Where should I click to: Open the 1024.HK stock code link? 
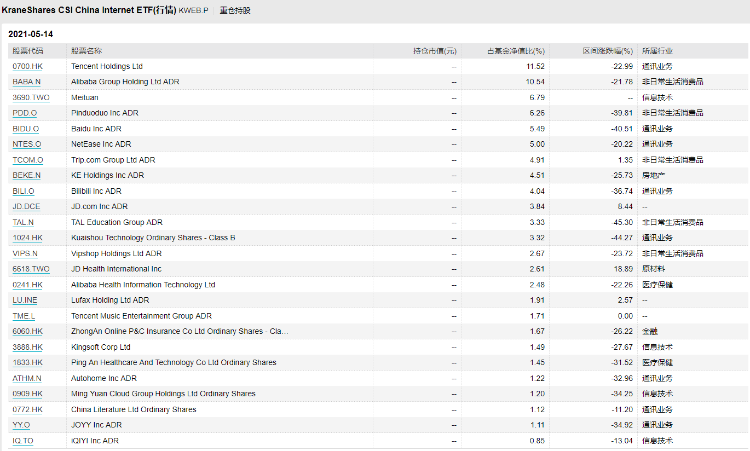click(x=27, y=238)
